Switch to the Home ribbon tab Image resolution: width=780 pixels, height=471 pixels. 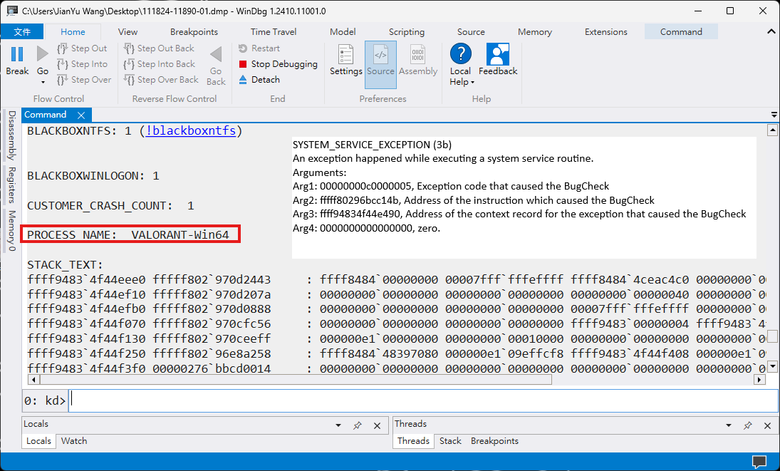73,32
